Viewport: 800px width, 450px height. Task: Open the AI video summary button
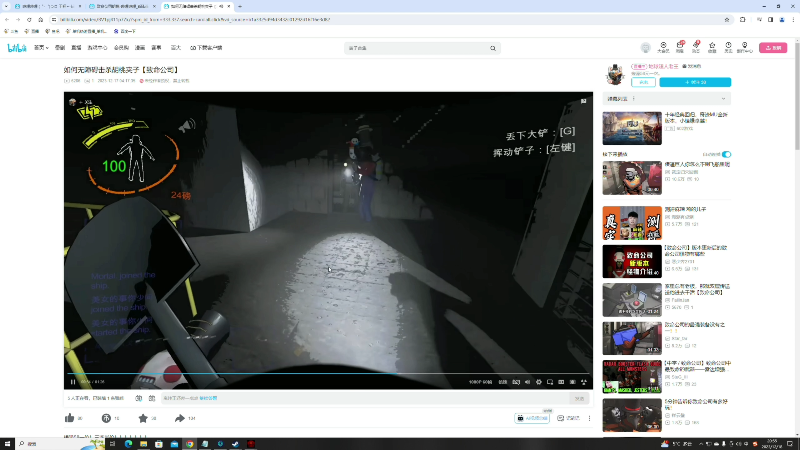pyautogui.click(x=532, y=418)
